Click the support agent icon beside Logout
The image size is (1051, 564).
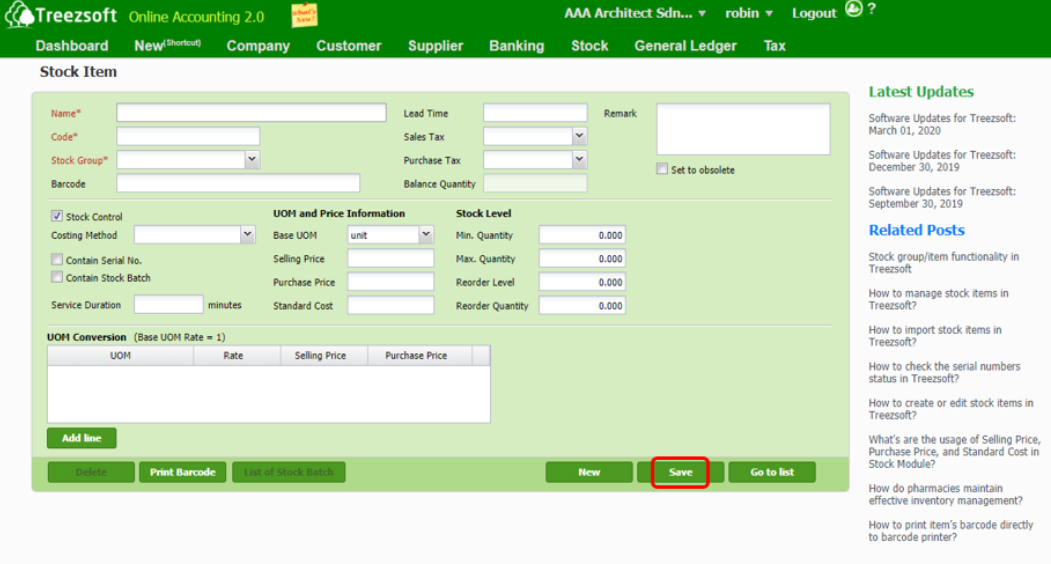click(853, 9)
